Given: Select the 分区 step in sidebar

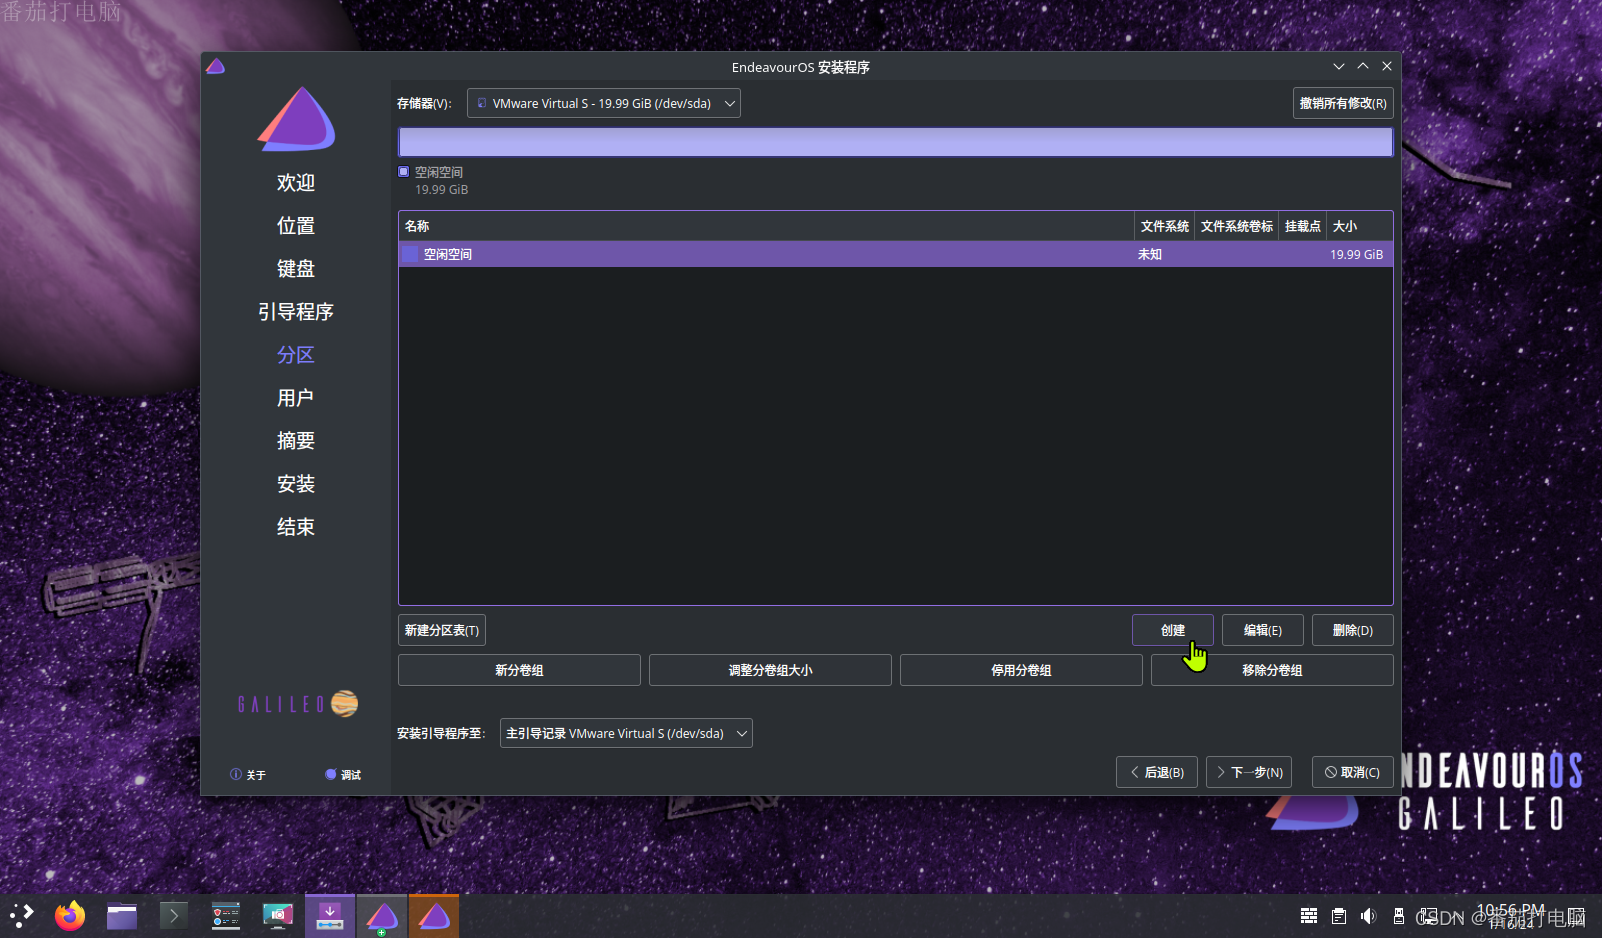Looking at the screenshot, I should tap(296, 355).
